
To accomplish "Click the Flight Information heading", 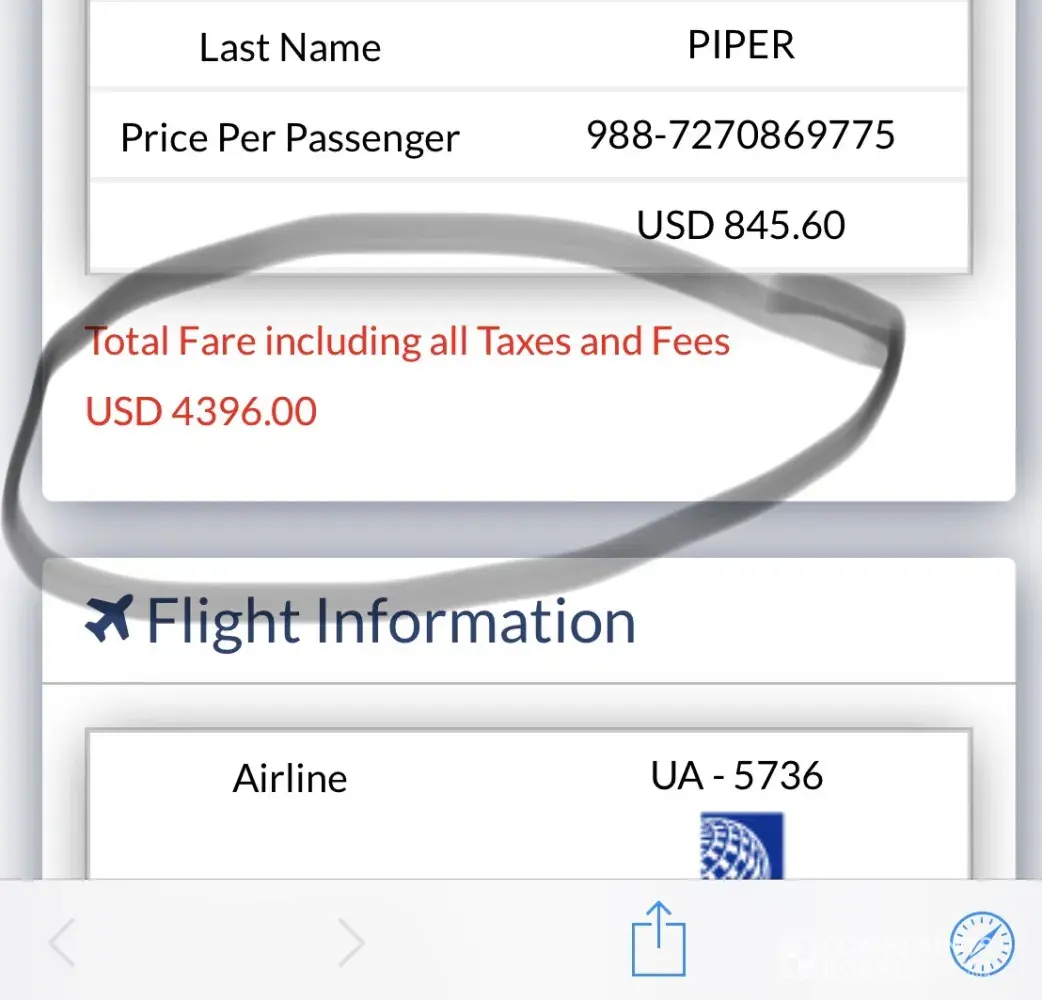I will pyautogui.click(x=390, y=621).
